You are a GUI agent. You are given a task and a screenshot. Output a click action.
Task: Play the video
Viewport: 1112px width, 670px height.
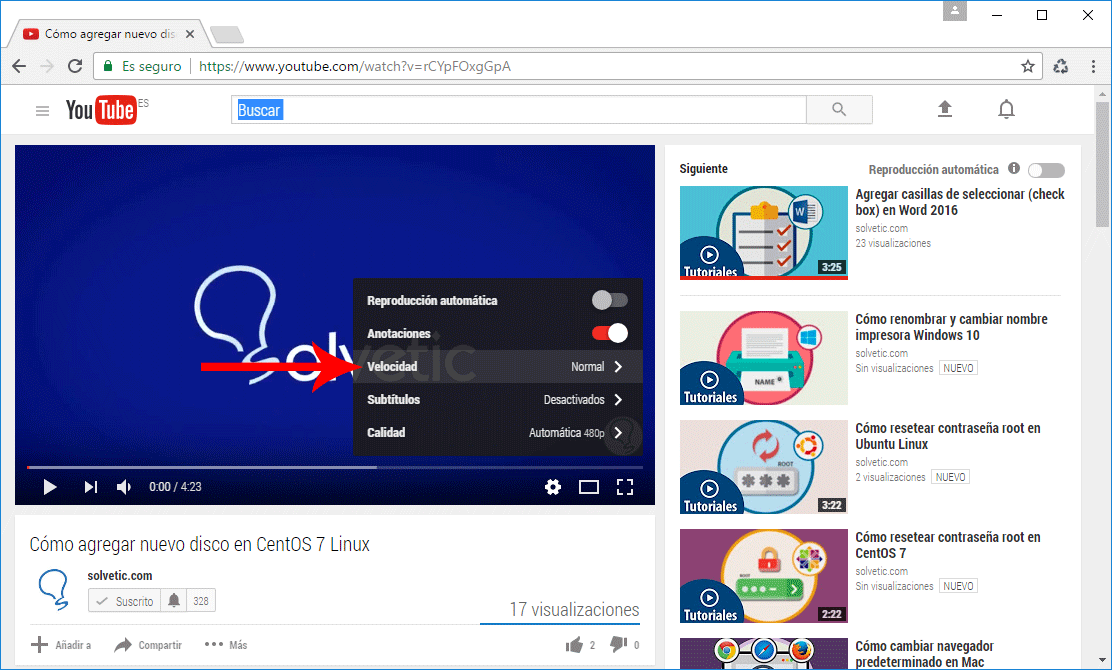pos(50,487)
